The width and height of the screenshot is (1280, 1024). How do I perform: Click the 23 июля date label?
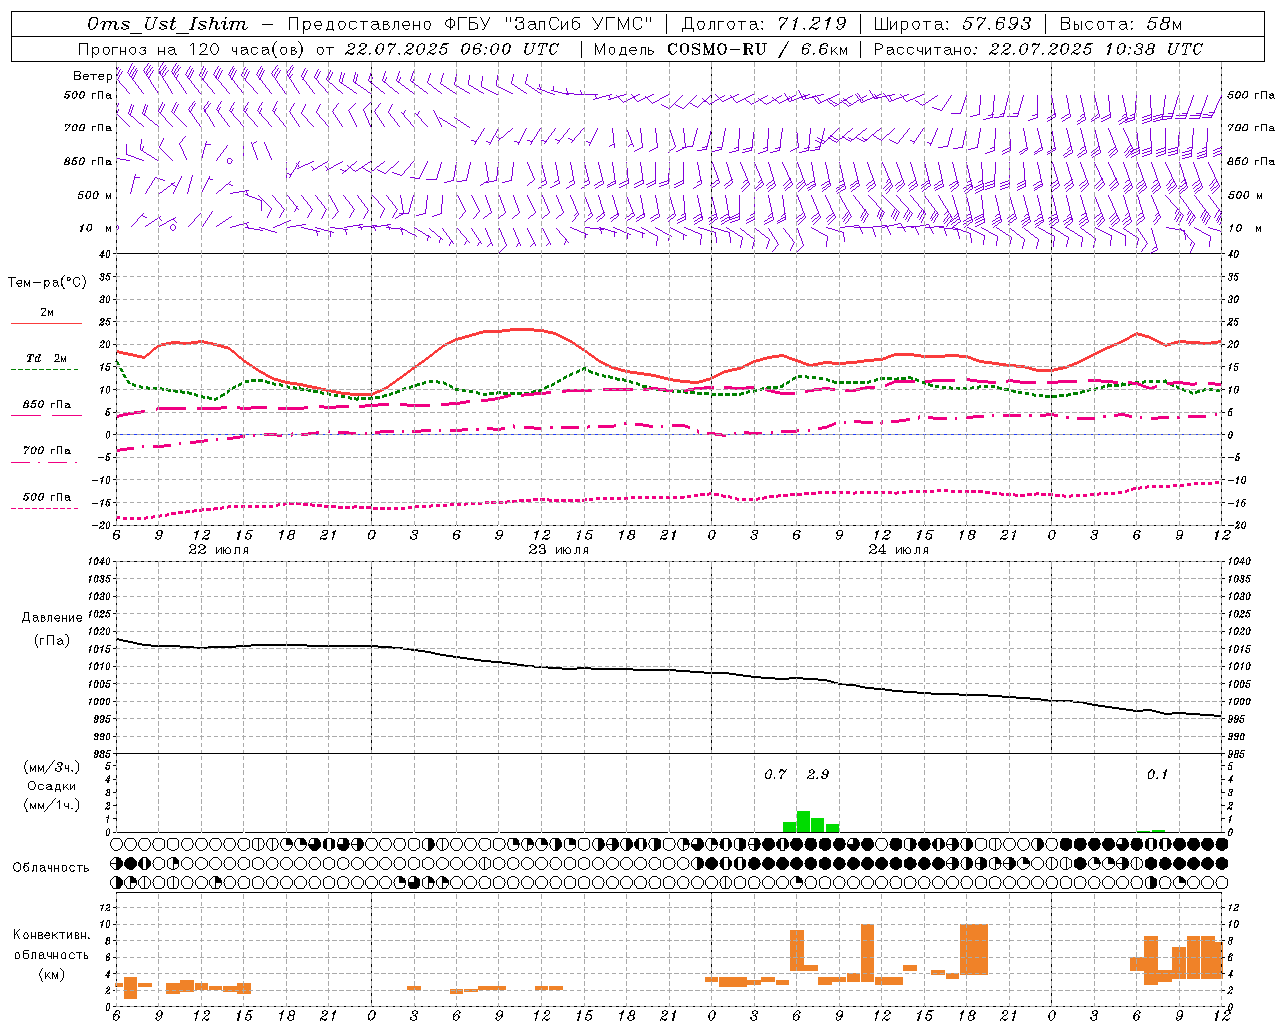click(x=559, y=550)
